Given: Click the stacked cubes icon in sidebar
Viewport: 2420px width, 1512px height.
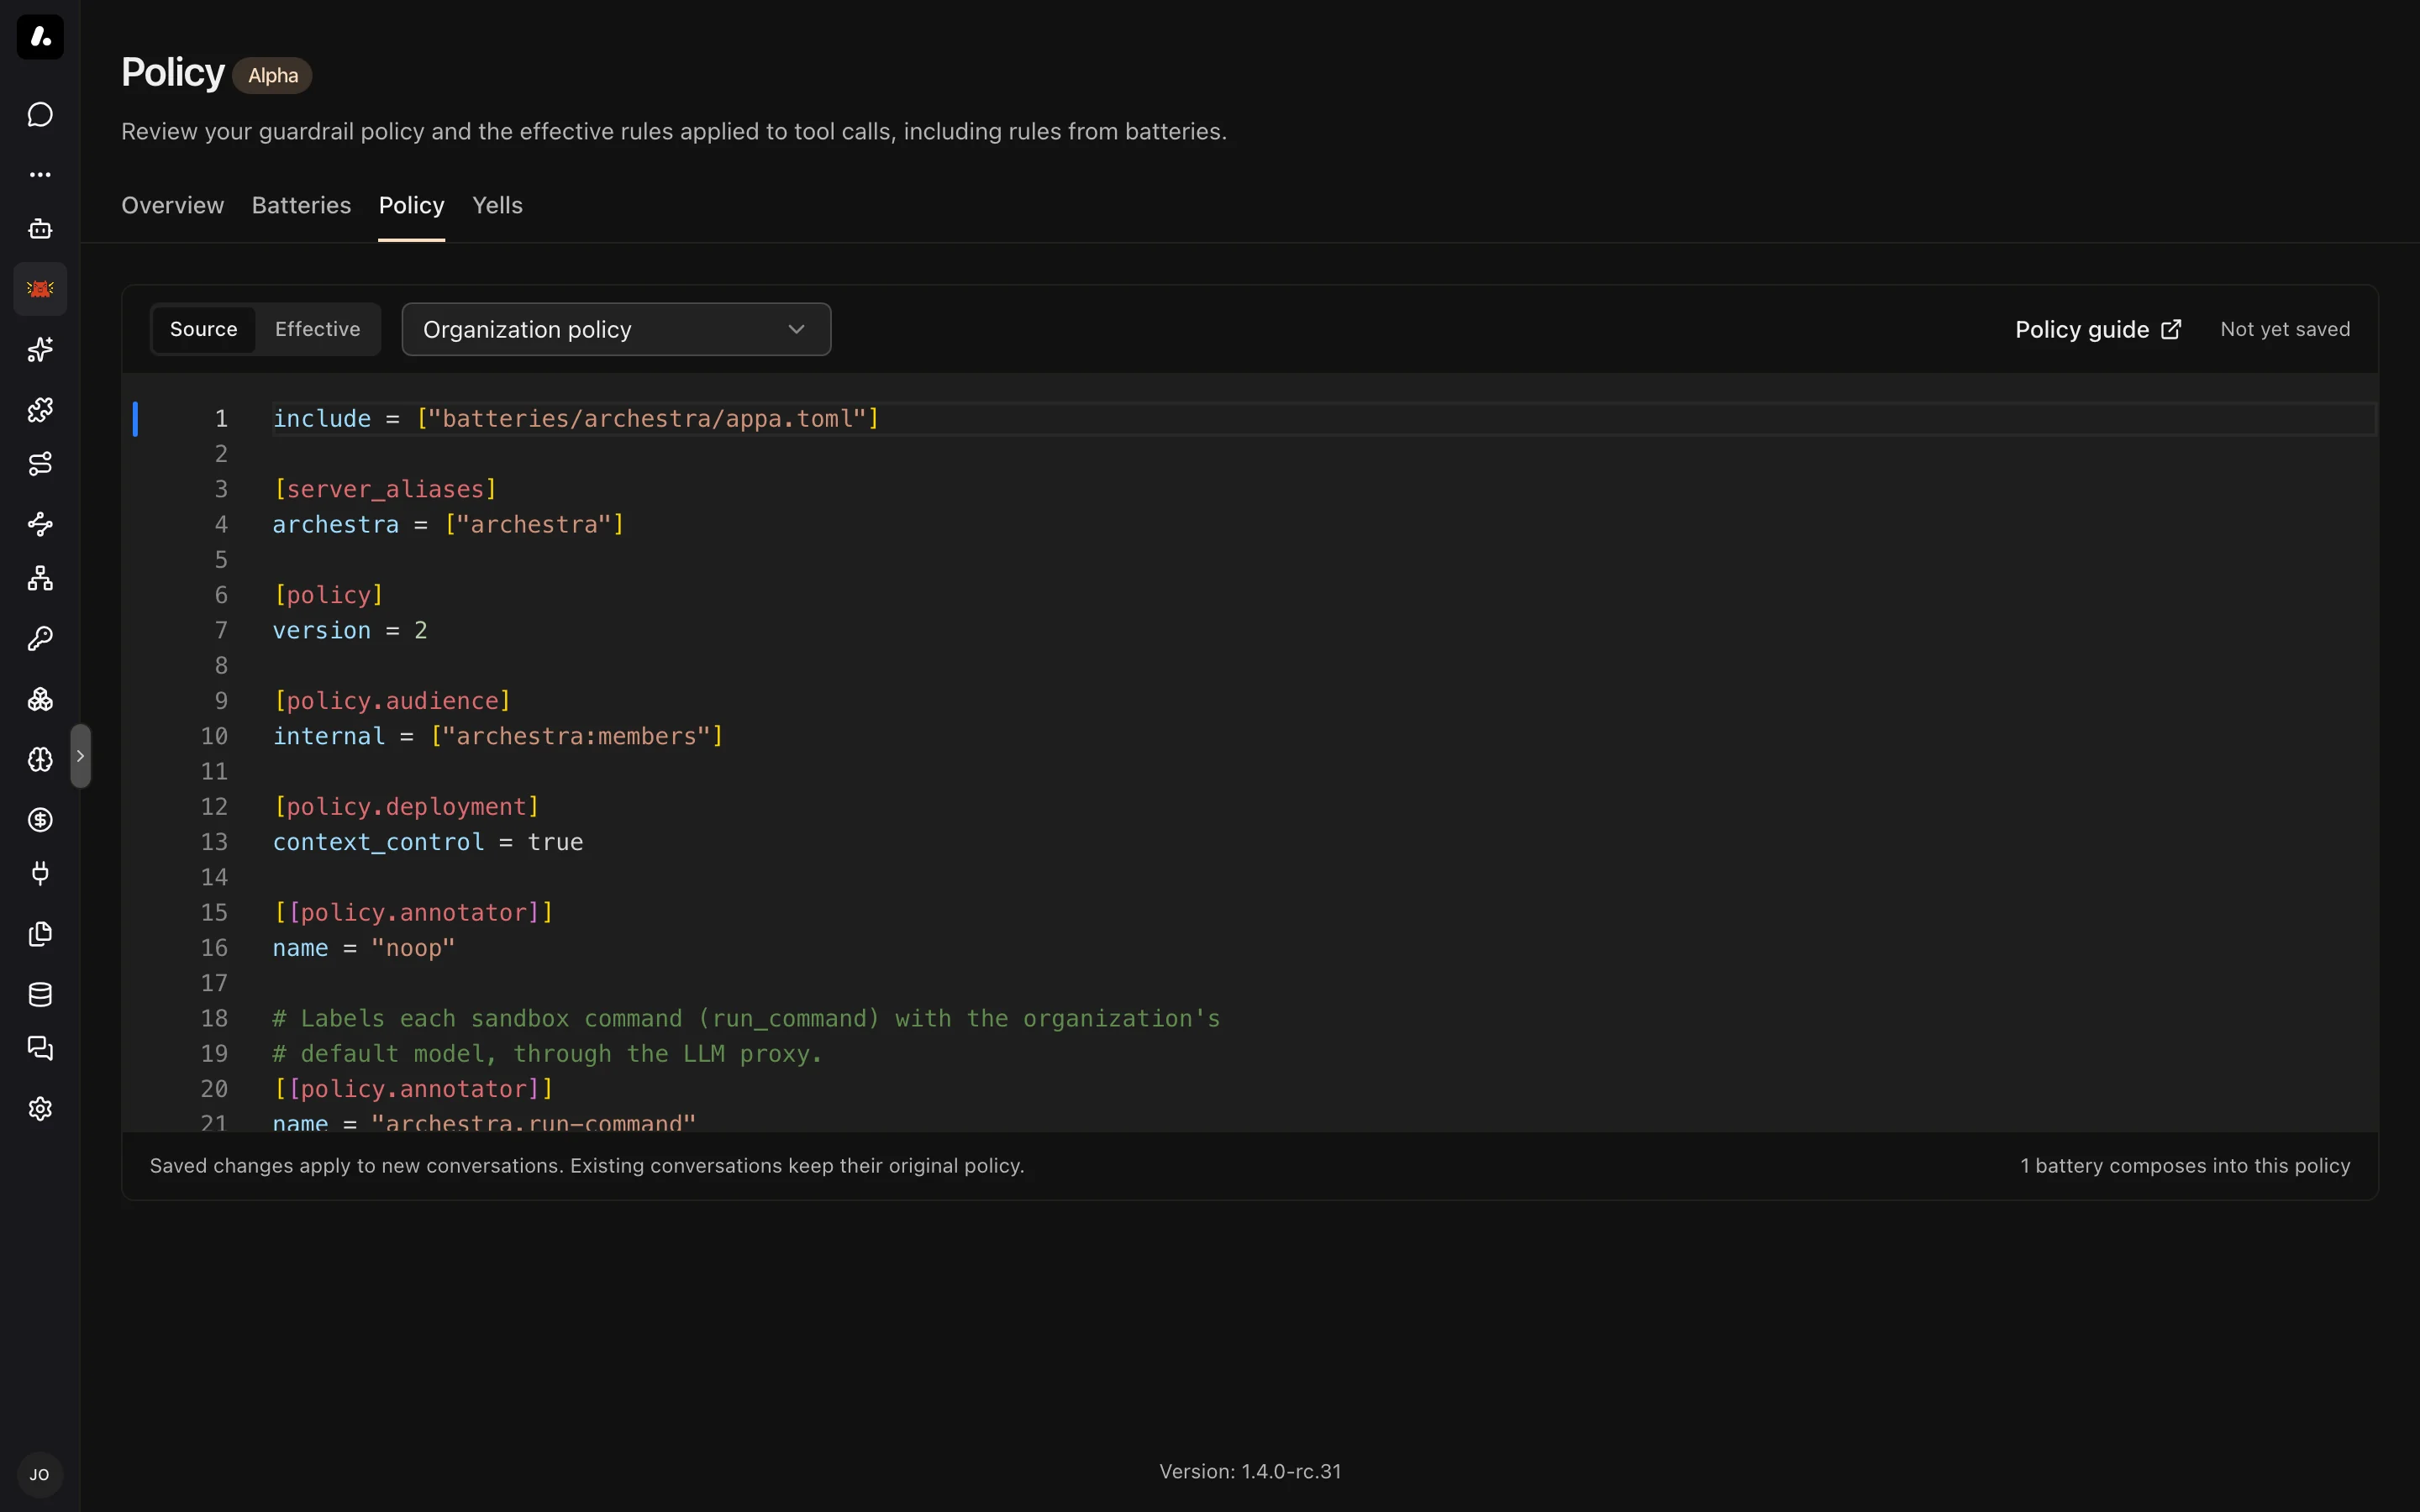Looking at the screenshot, I should tap(40, 699).
